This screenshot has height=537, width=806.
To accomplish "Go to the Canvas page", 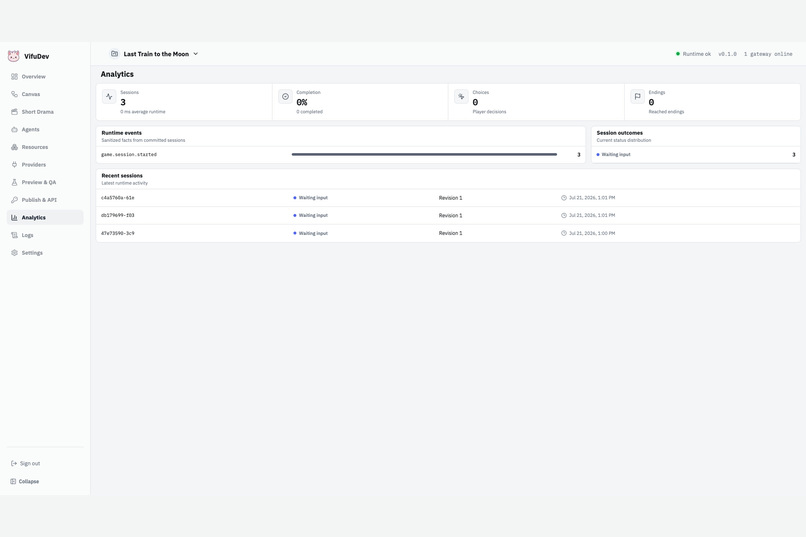I will pos(31,94).
